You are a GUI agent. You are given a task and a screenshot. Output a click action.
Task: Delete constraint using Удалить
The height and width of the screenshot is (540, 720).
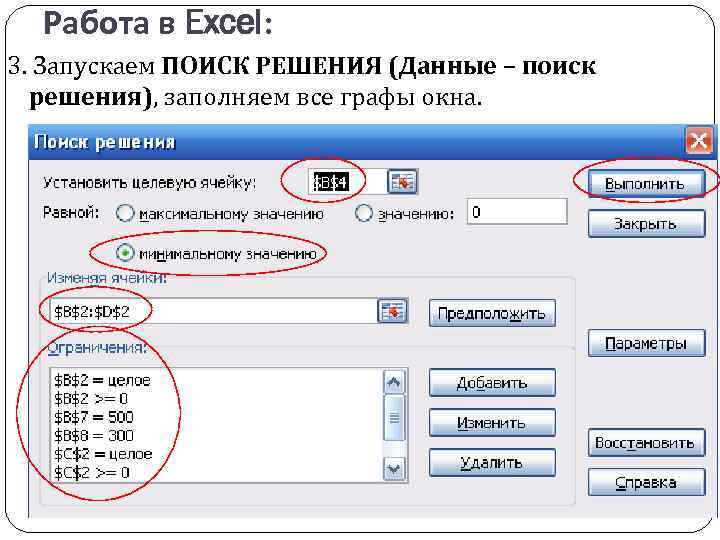point(492,462)
